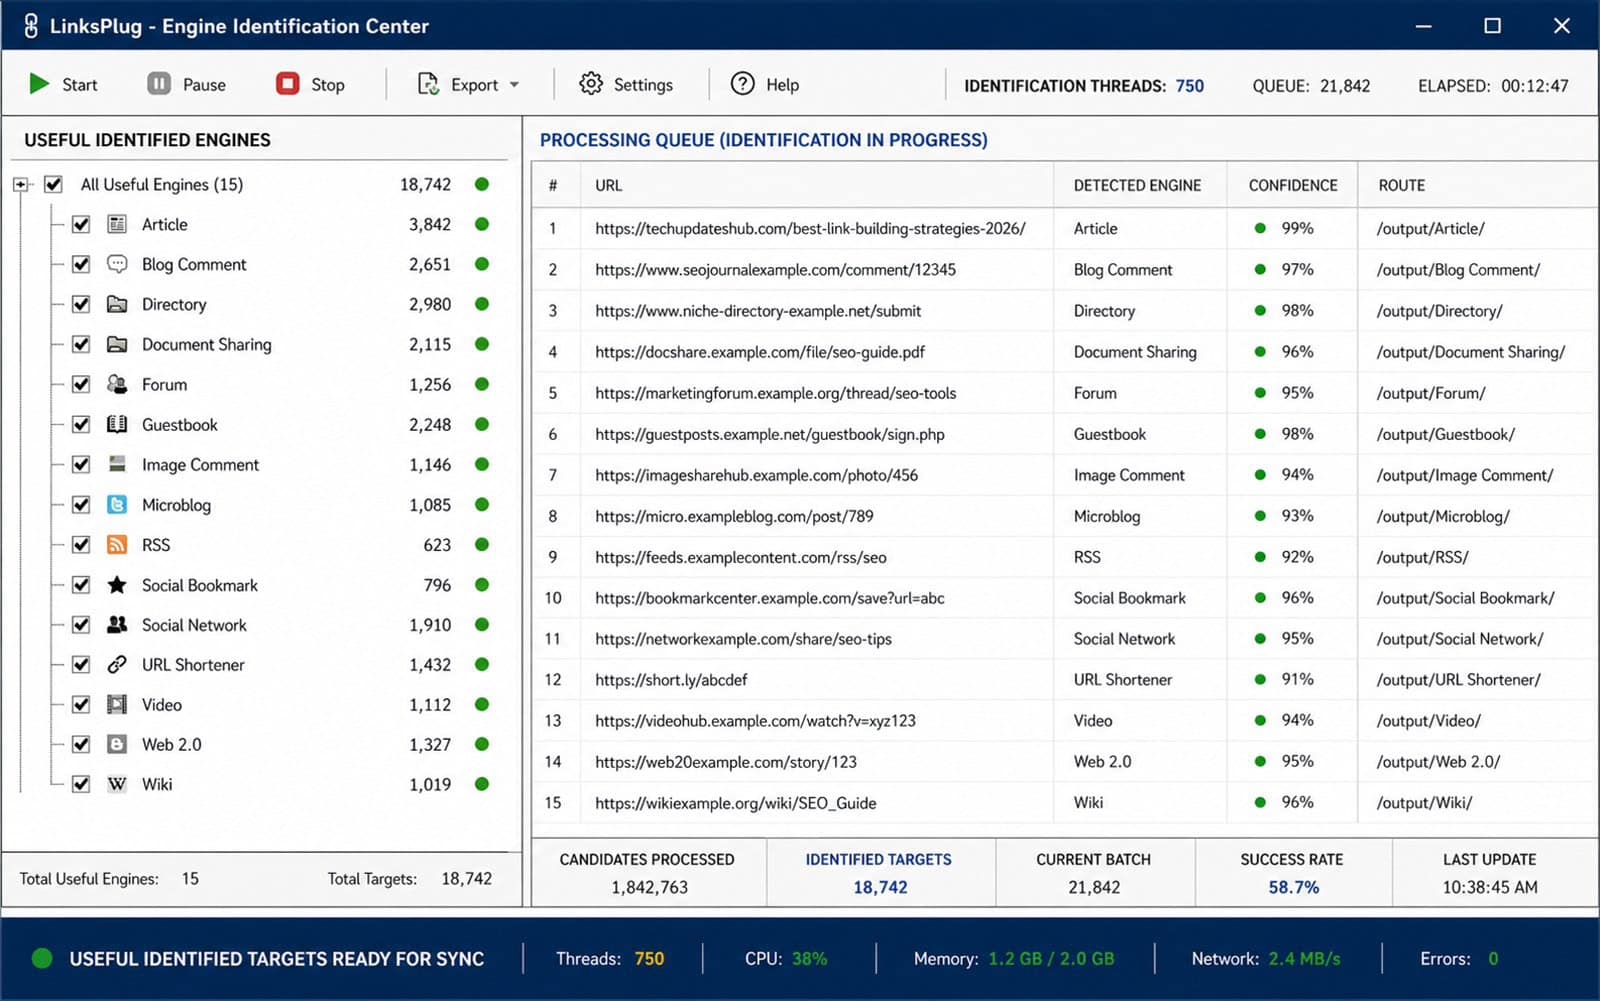Toggle the RSS engine checkbox
Viewport: 1600px width, 1001px height.
pyautogui.click(x=81, y=544)
